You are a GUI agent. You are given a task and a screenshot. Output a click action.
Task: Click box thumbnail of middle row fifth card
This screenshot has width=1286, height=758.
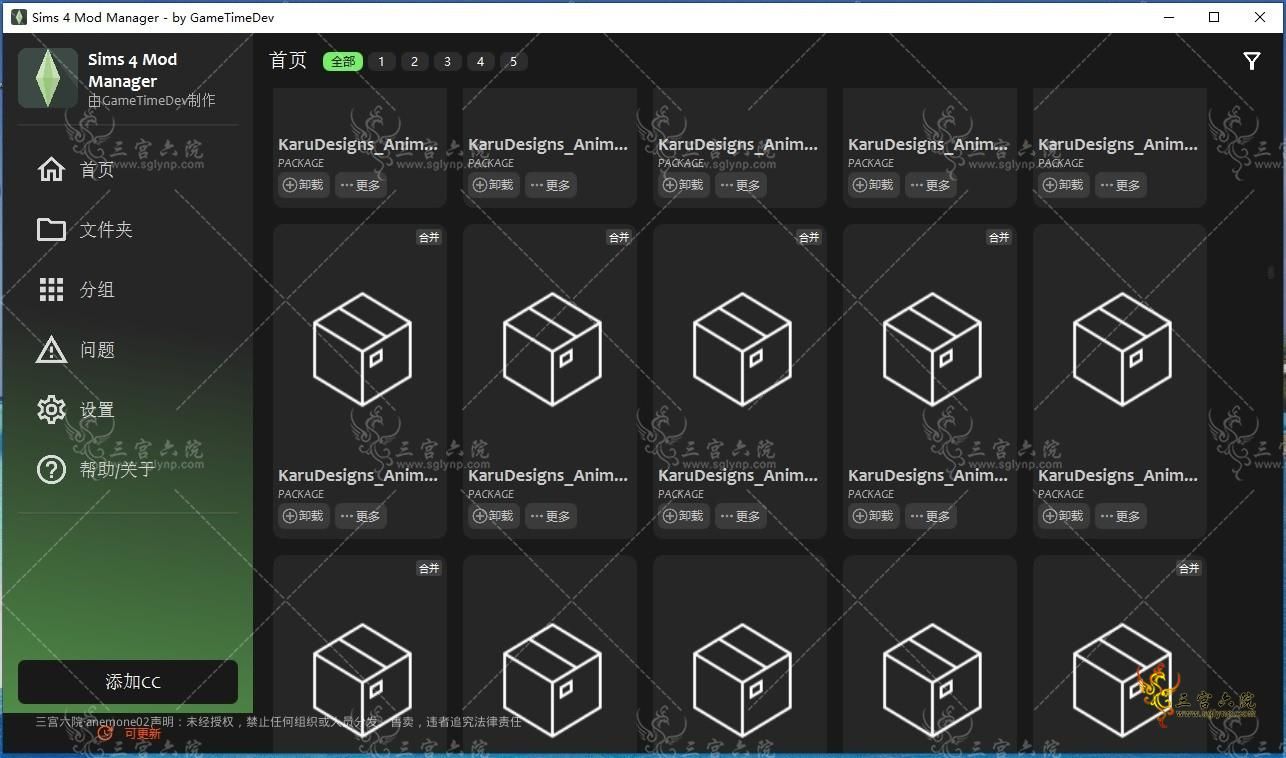click(x=1122, y=349)
